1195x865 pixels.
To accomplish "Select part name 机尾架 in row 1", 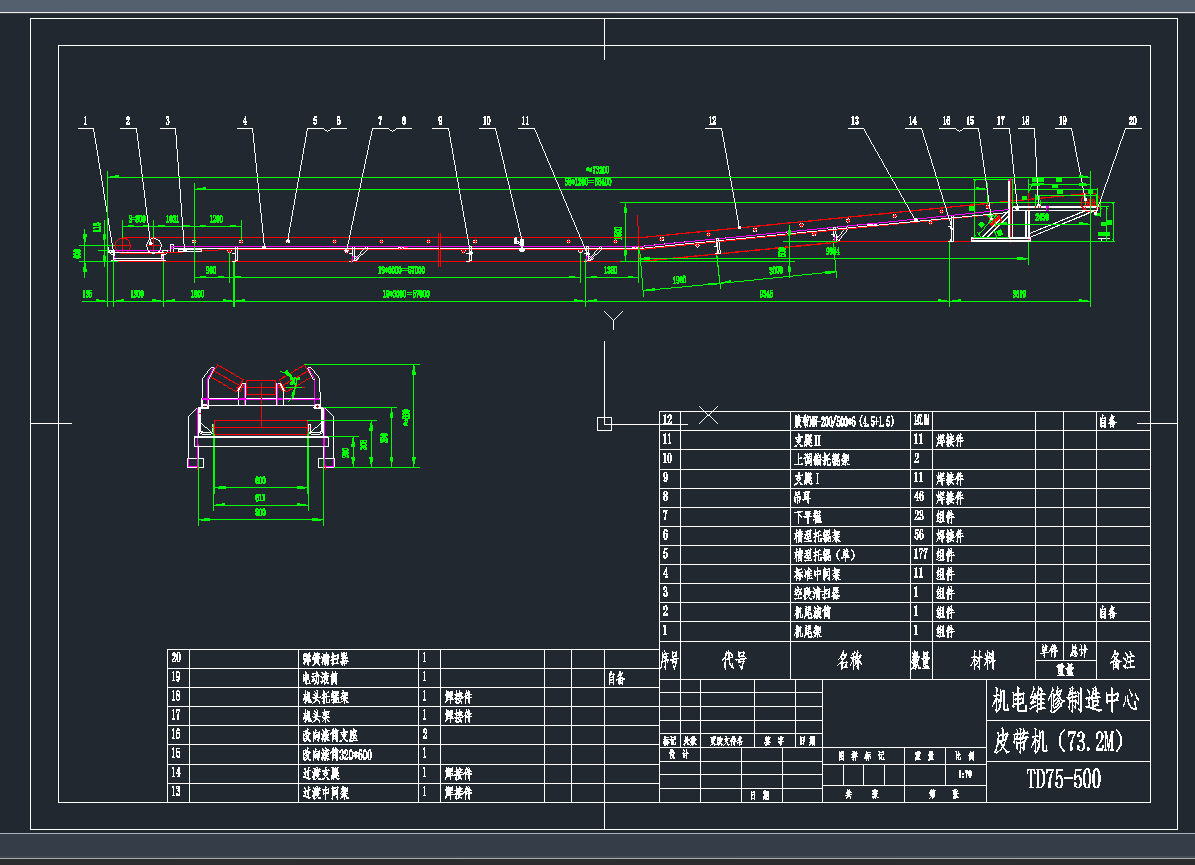I will click(808, 631).
